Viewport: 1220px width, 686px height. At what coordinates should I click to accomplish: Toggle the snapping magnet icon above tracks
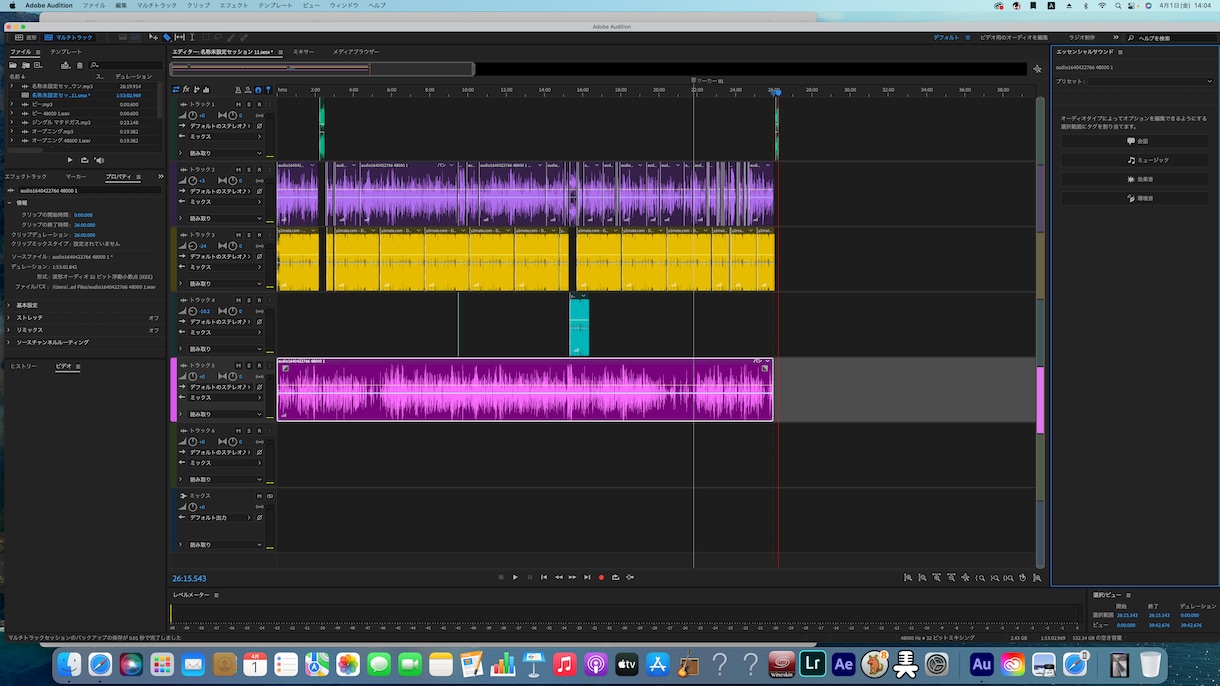[258, 90]
